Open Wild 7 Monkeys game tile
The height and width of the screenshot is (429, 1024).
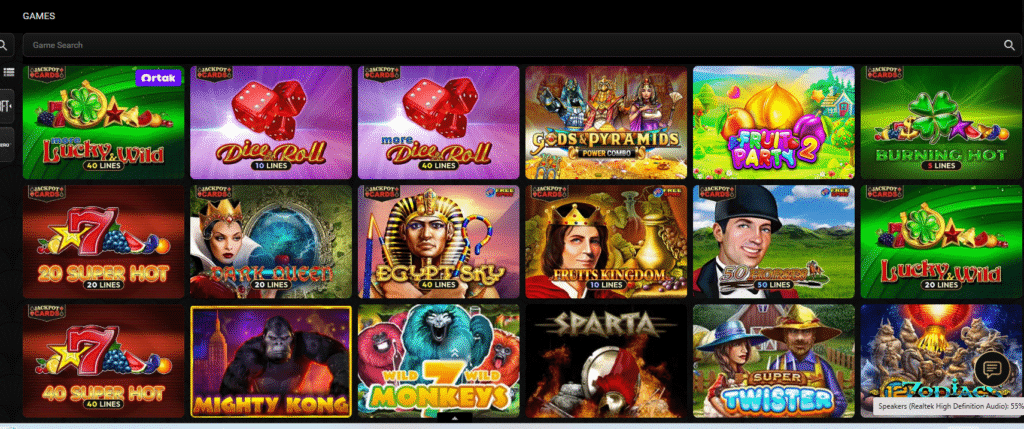click(438, 361)
